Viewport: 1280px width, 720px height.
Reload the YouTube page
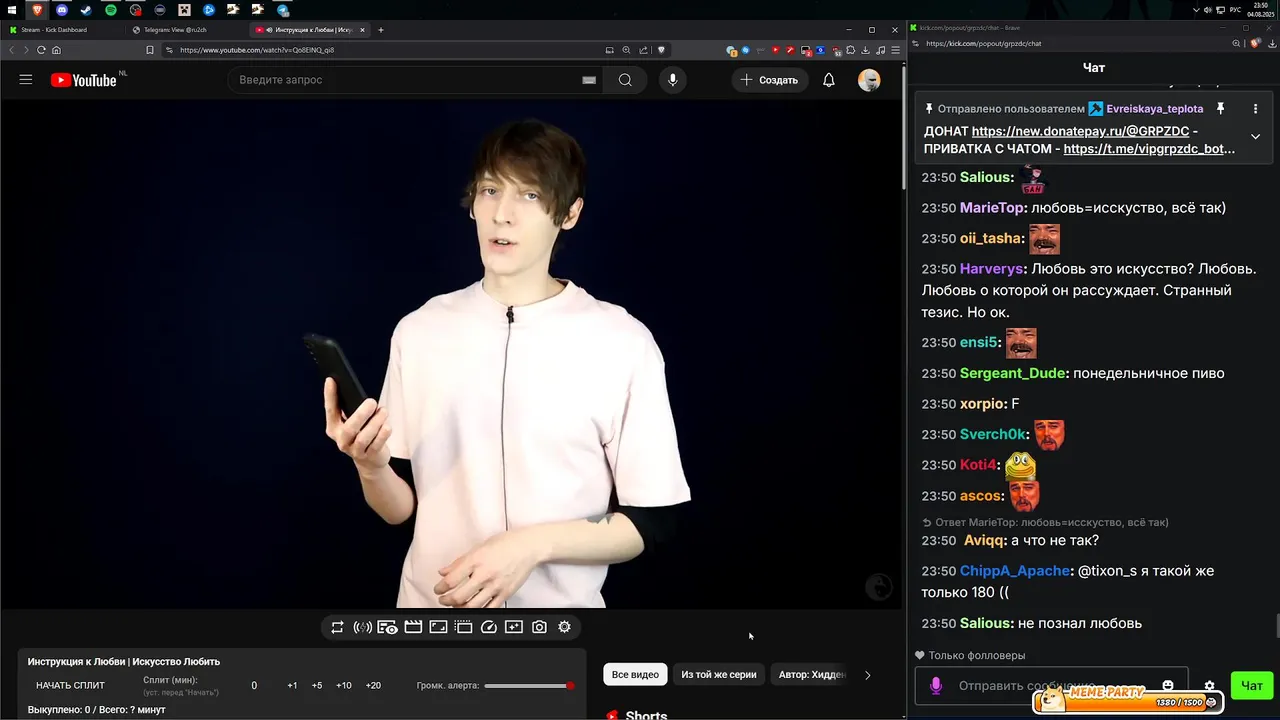coord(41,50)
